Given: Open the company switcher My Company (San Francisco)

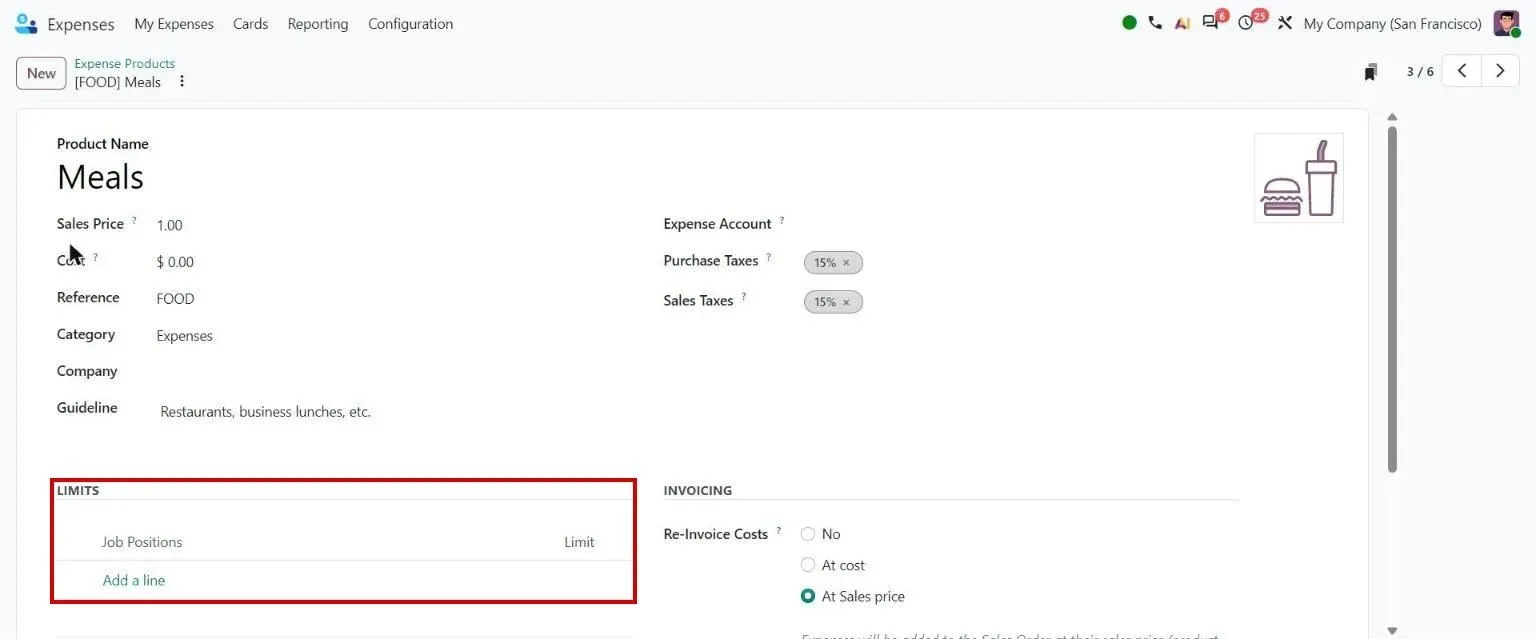Looking at the screenshot, I should (x=1392, y=24).
